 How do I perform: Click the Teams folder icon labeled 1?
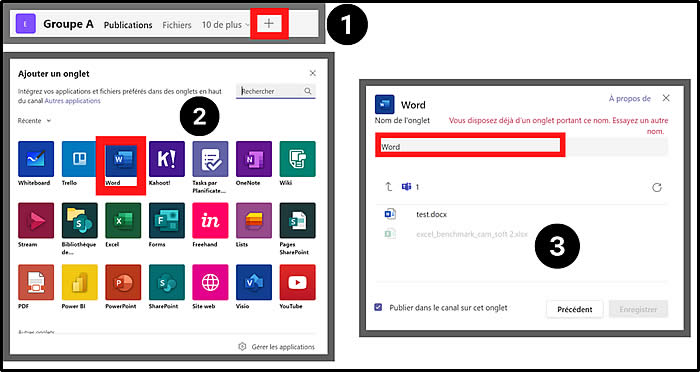[x=406, y=187]
